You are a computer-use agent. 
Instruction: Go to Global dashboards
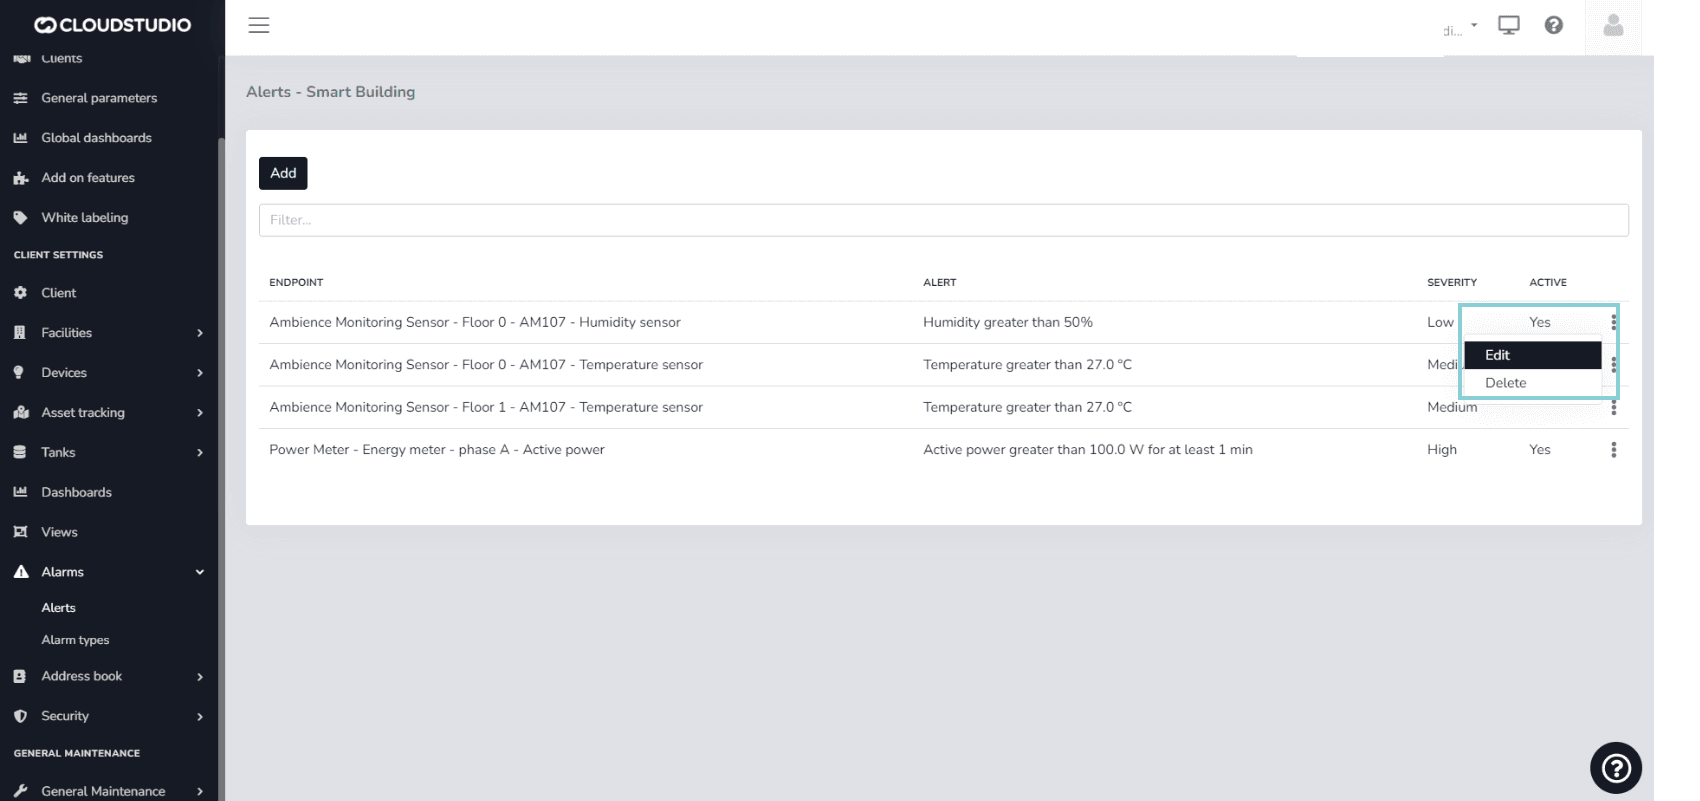point(96,138)
